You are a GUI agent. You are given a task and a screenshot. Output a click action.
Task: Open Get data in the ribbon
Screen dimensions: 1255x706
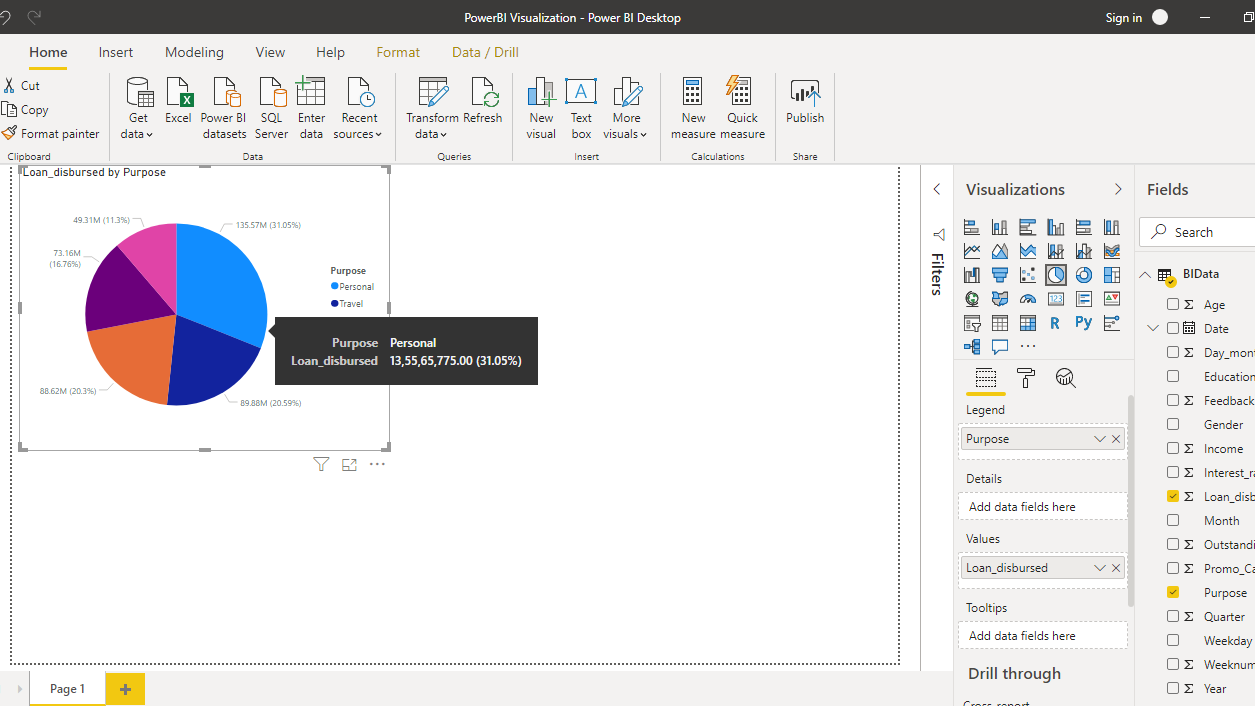(139, 108)
